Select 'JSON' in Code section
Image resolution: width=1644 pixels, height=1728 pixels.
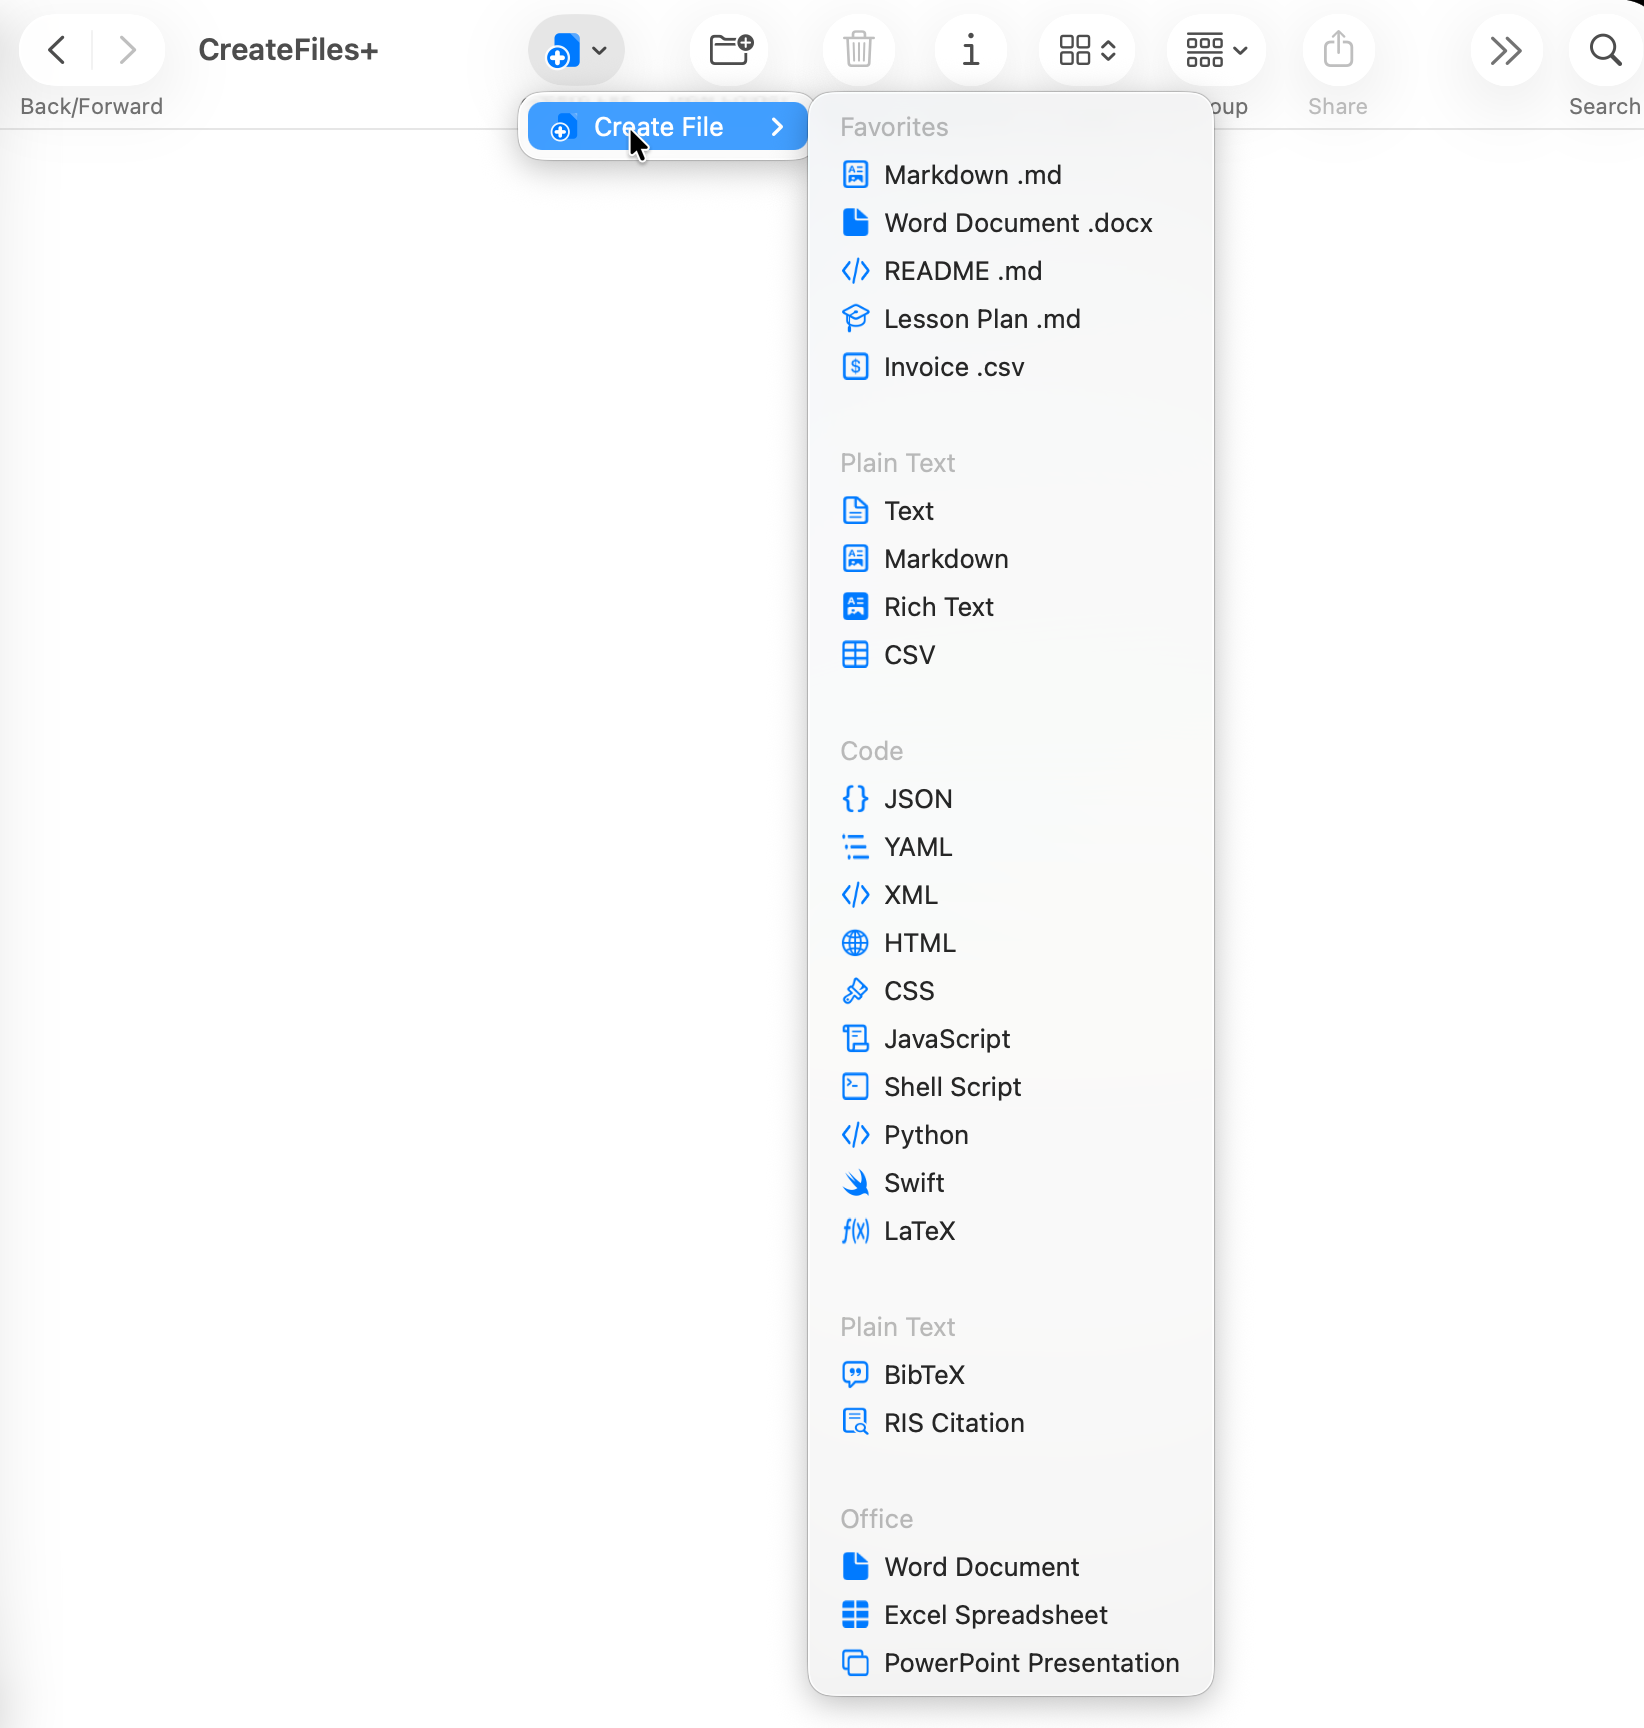click(x=1011, y=799)
